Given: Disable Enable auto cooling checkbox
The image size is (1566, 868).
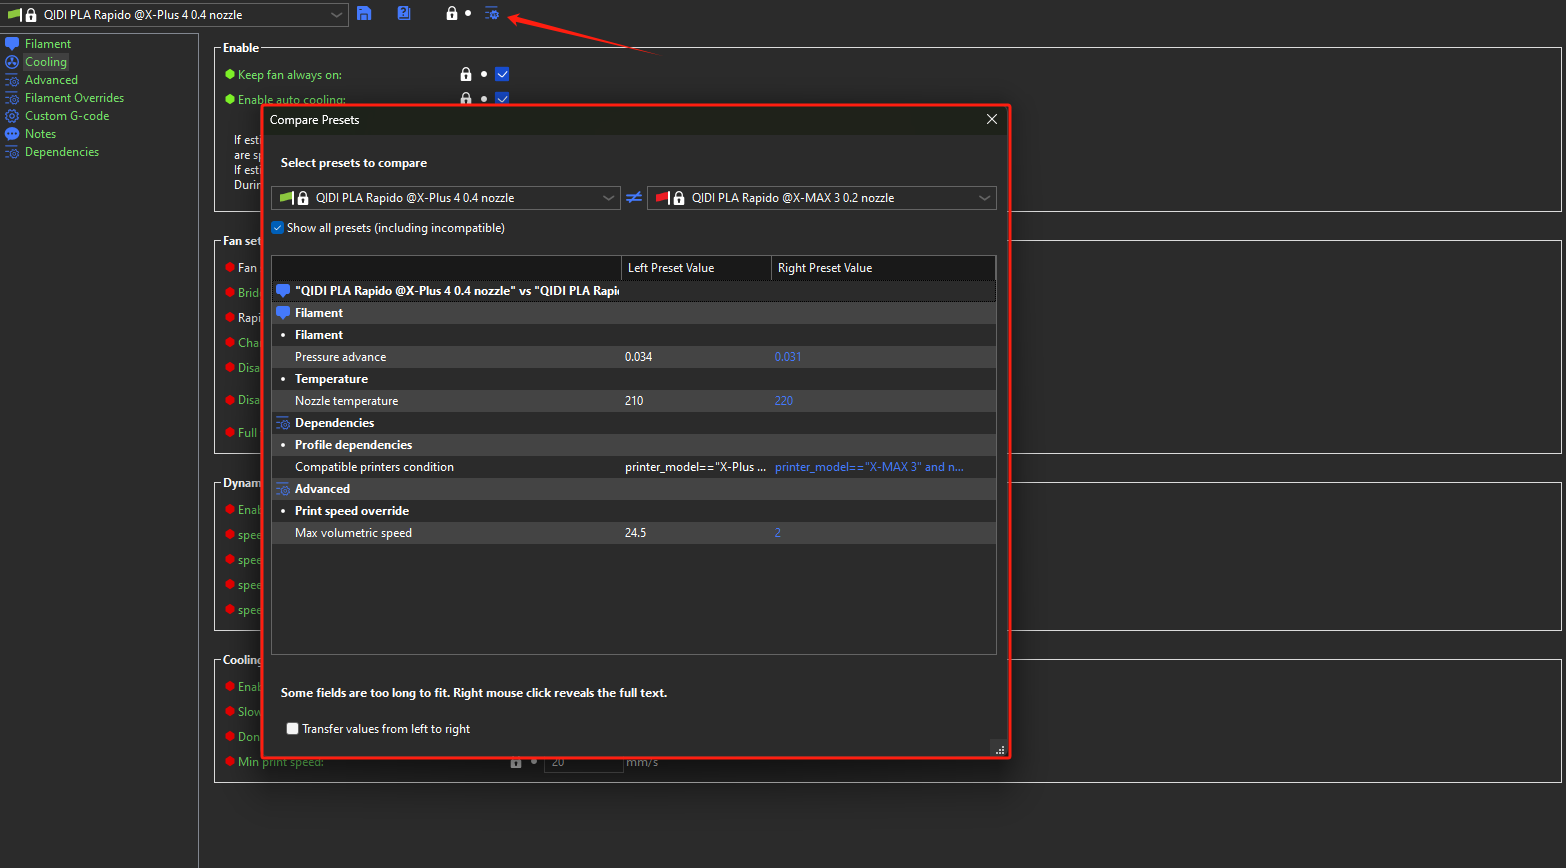Looking at the screenshot, I should coord(502,98).
